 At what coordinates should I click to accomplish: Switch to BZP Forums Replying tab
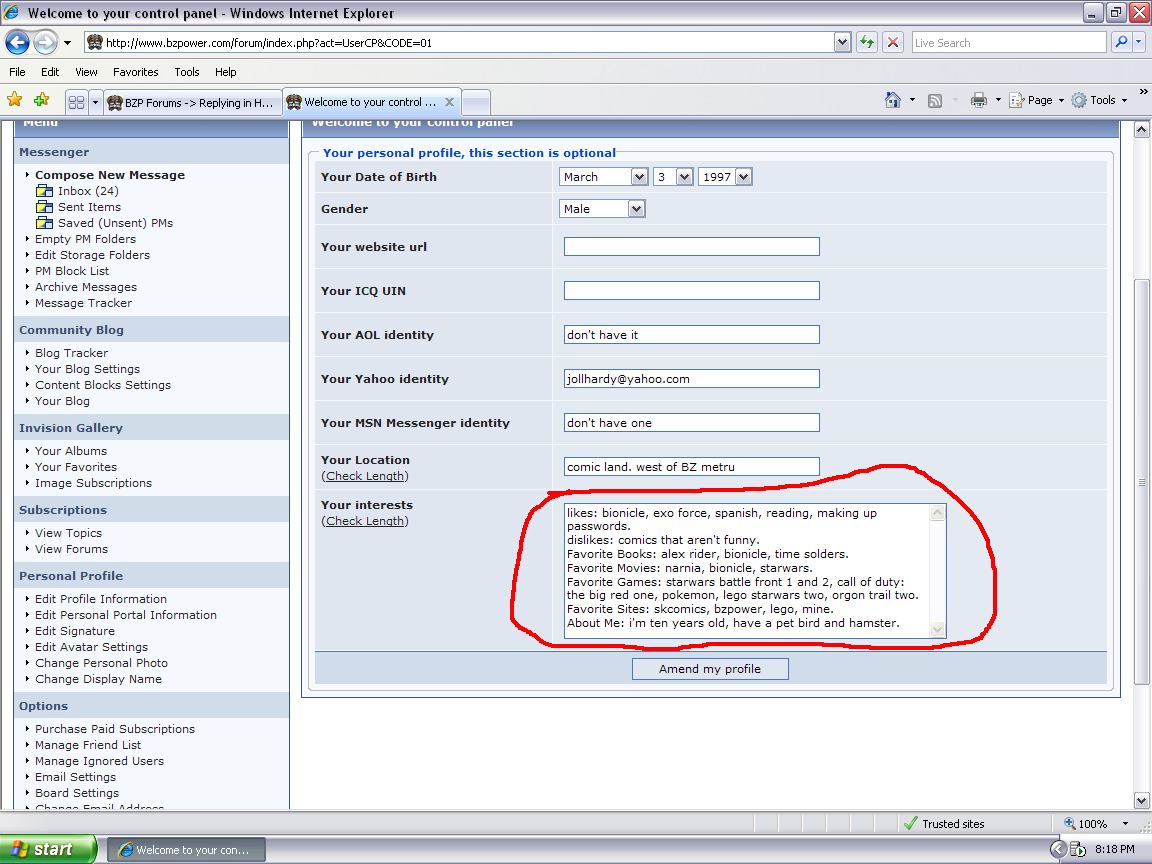click(192, 103)
